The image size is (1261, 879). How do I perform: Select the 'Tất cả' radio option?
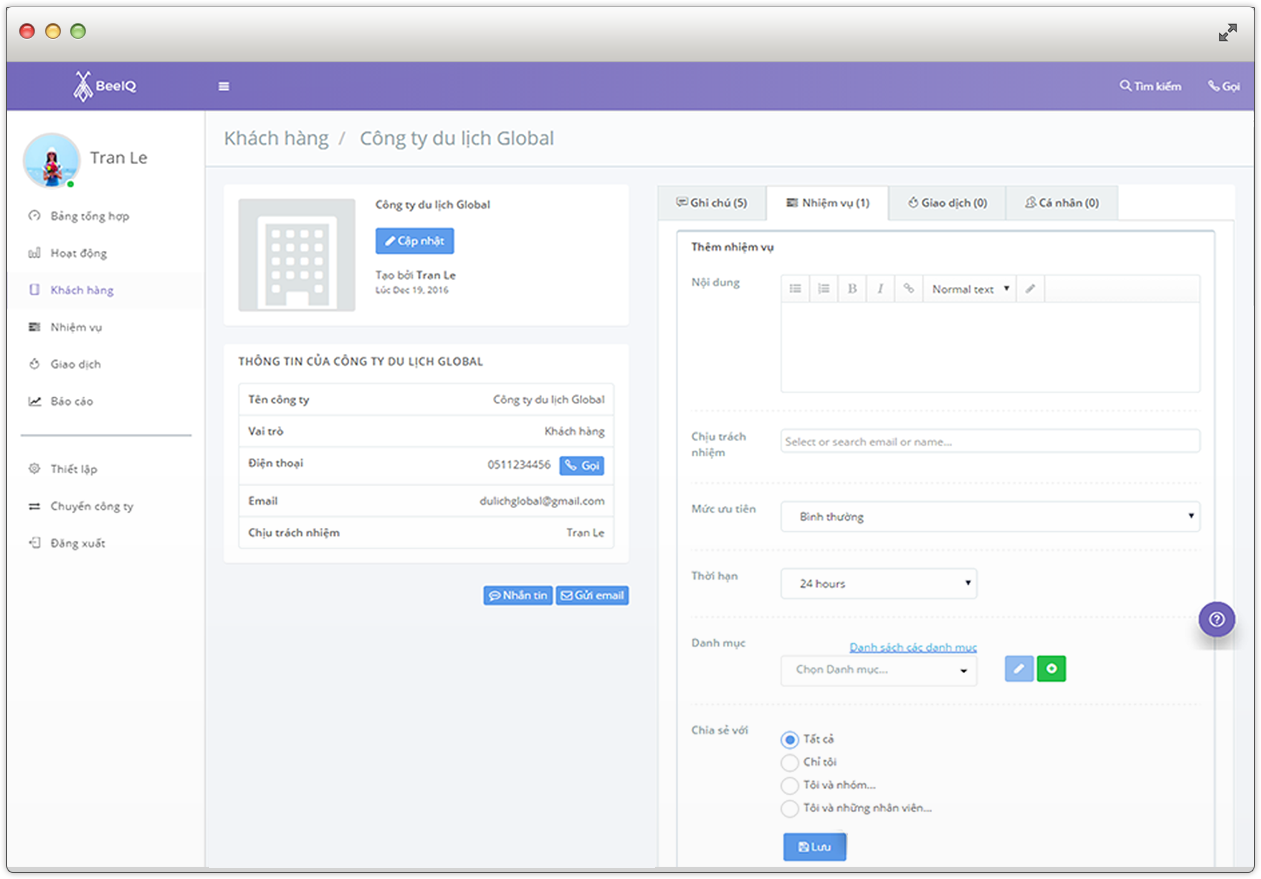tap(790, 740)
